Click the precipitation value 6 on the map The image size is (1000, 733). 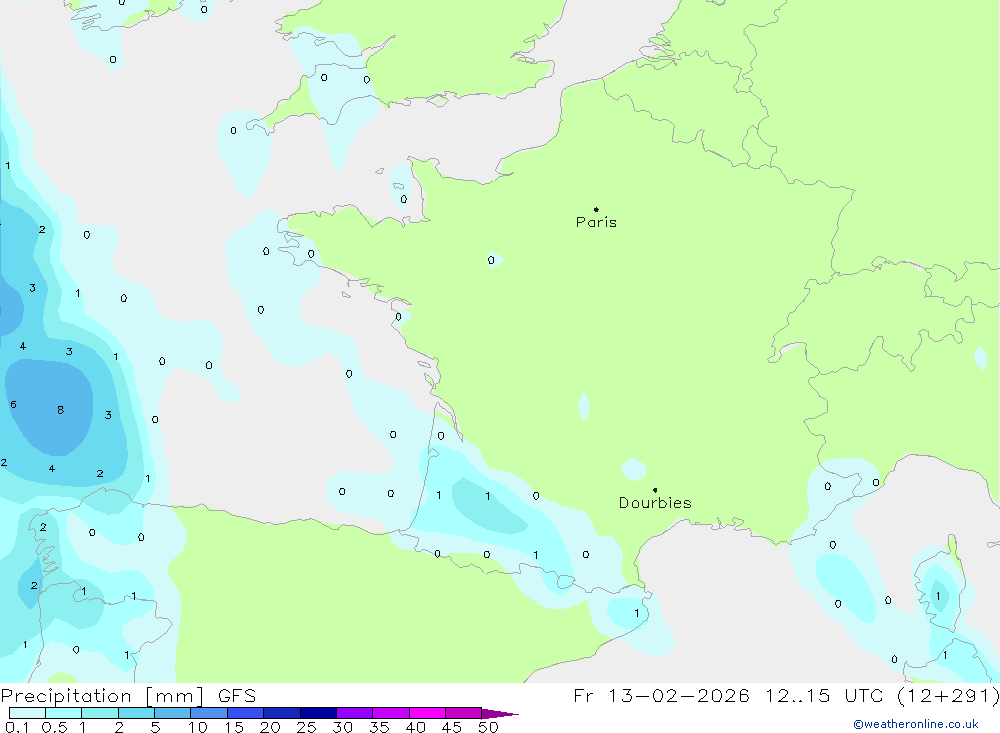pyautogui.click(x=13, y=404)
